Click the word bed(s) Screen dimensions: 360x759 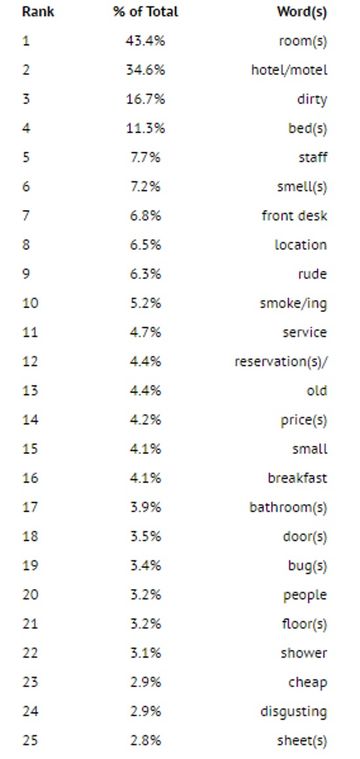[x=308, y=129]
